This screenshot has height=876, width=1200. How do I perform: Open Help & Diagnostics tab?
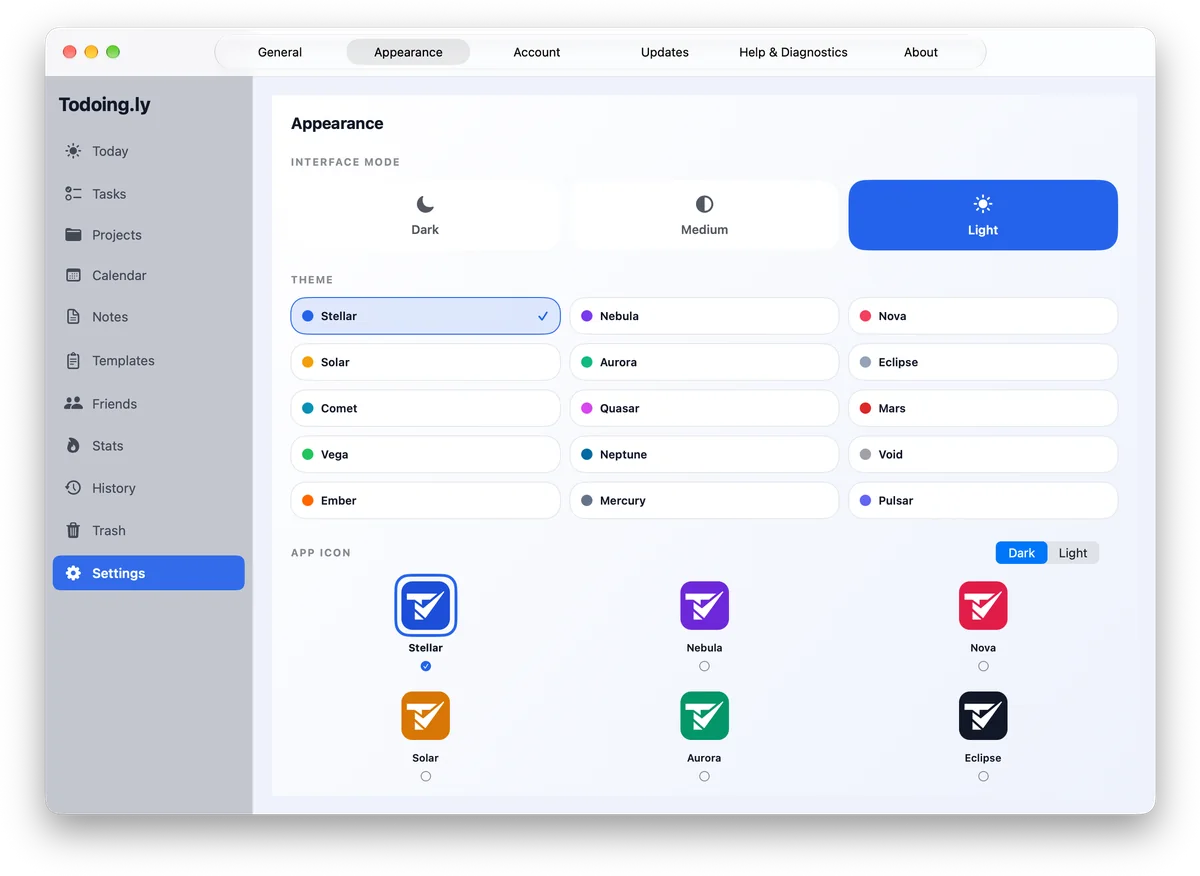tap(793, 52)
